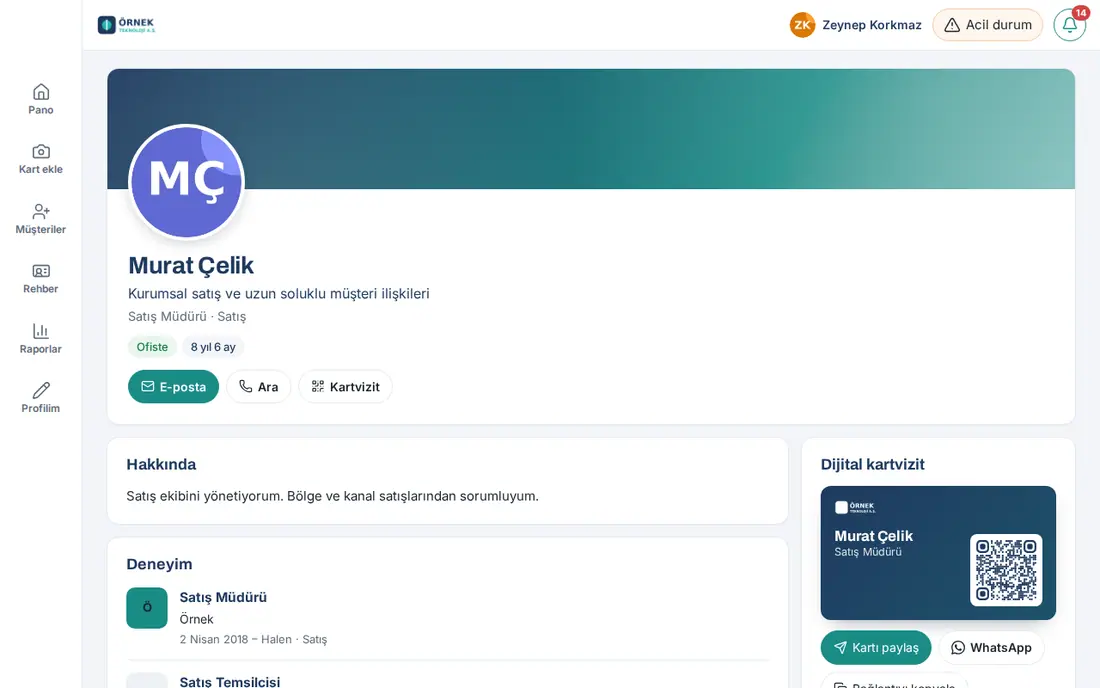
Task: Open Müşteriler from the sidebar
Action: pos(41,219)
